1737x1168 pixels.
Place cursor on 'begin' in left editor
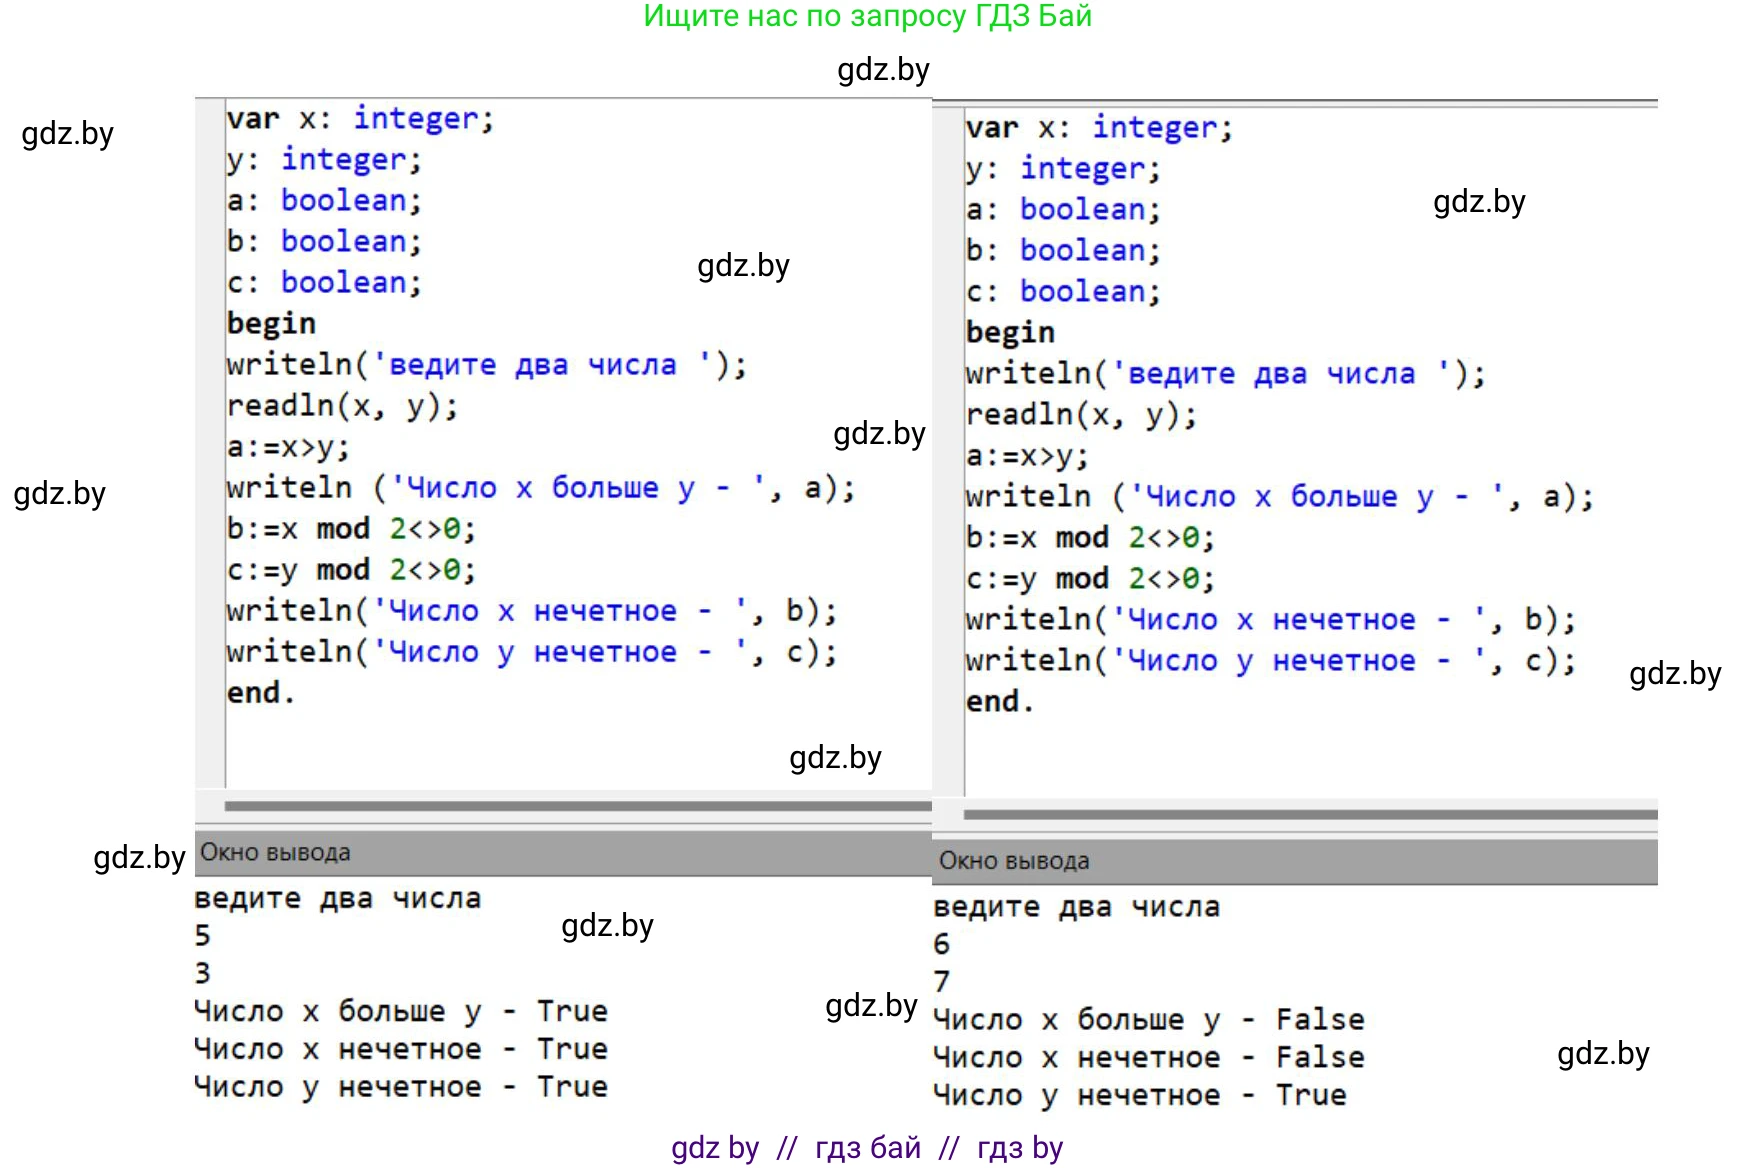(x=271, y=324)
